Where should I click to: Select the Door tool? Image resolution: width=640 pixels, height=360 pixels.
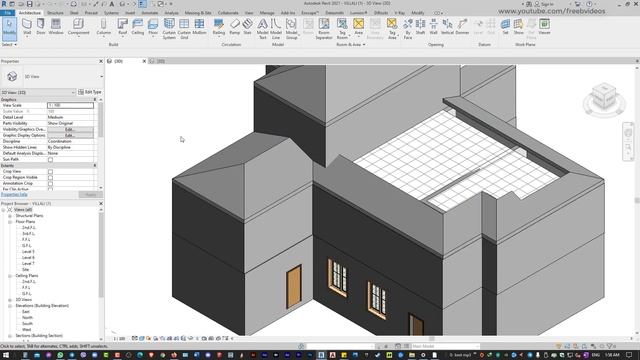tap(41, 27)
